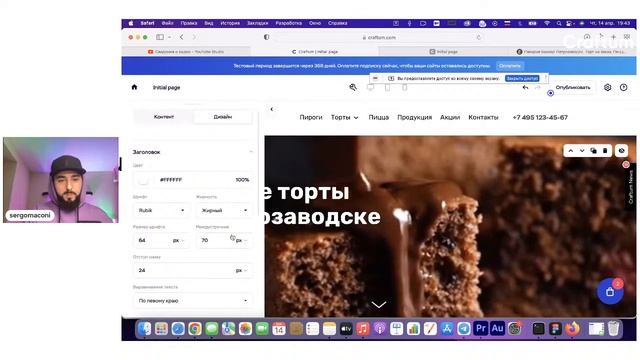The image size is (640, 360).
Task: Open Finder from the dock
Action: coord(144,329)
